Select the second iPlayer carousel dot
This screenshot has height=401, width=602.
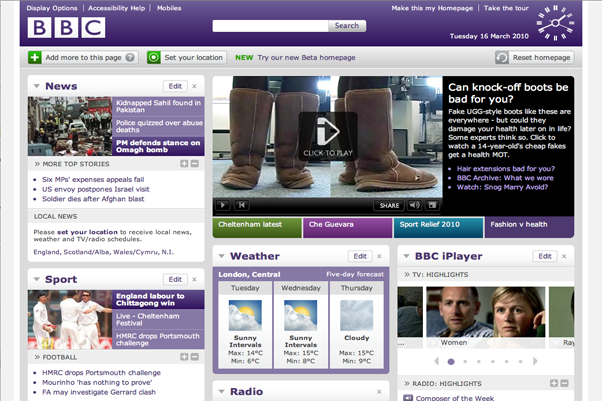tap(465, 361)
